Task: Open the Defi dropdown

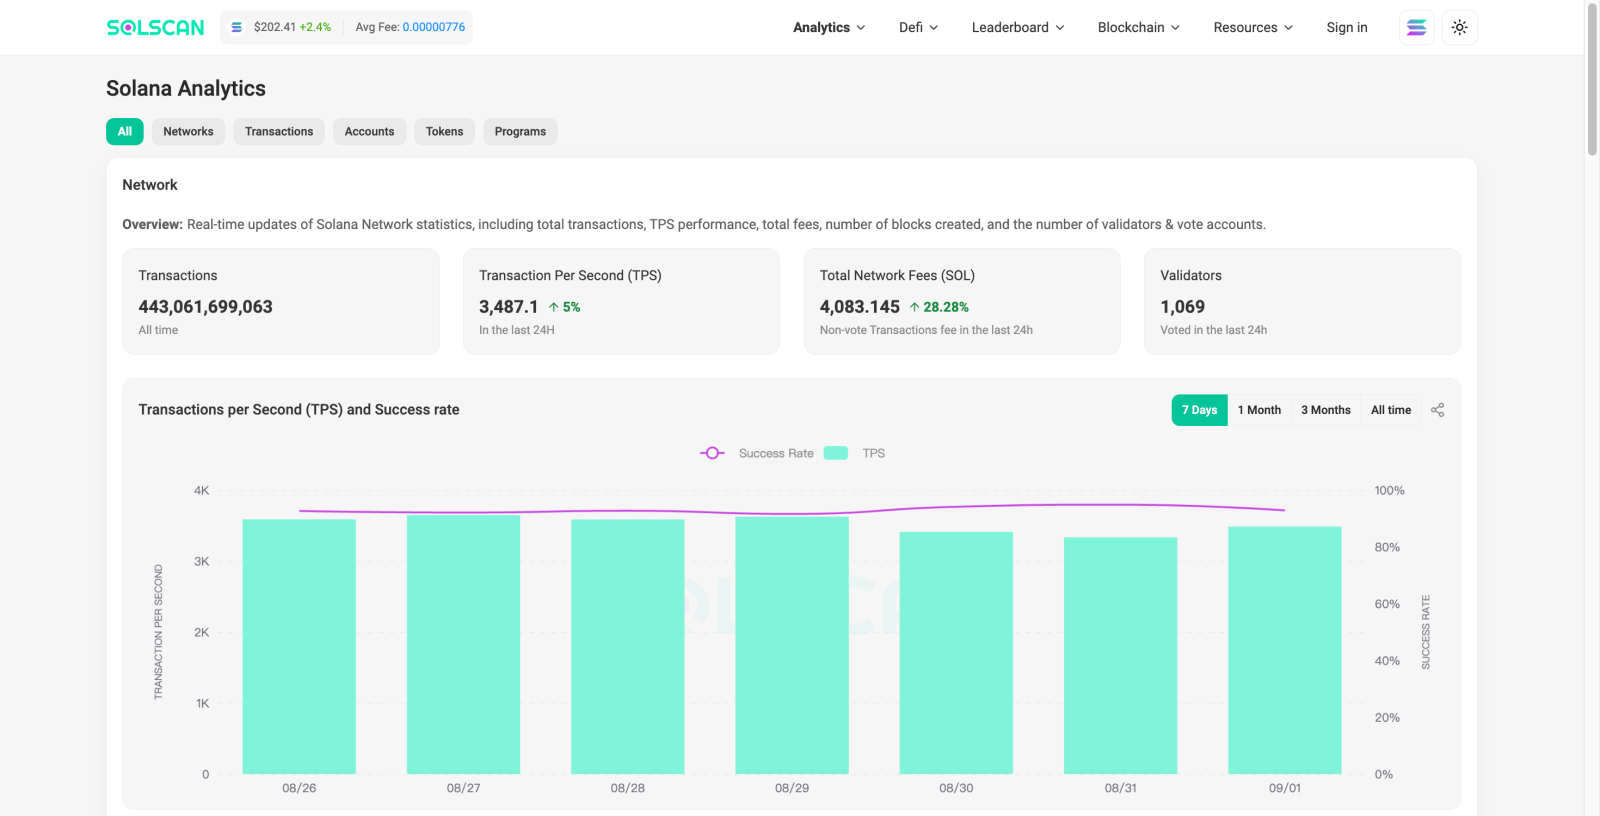Action: (919, 27)
